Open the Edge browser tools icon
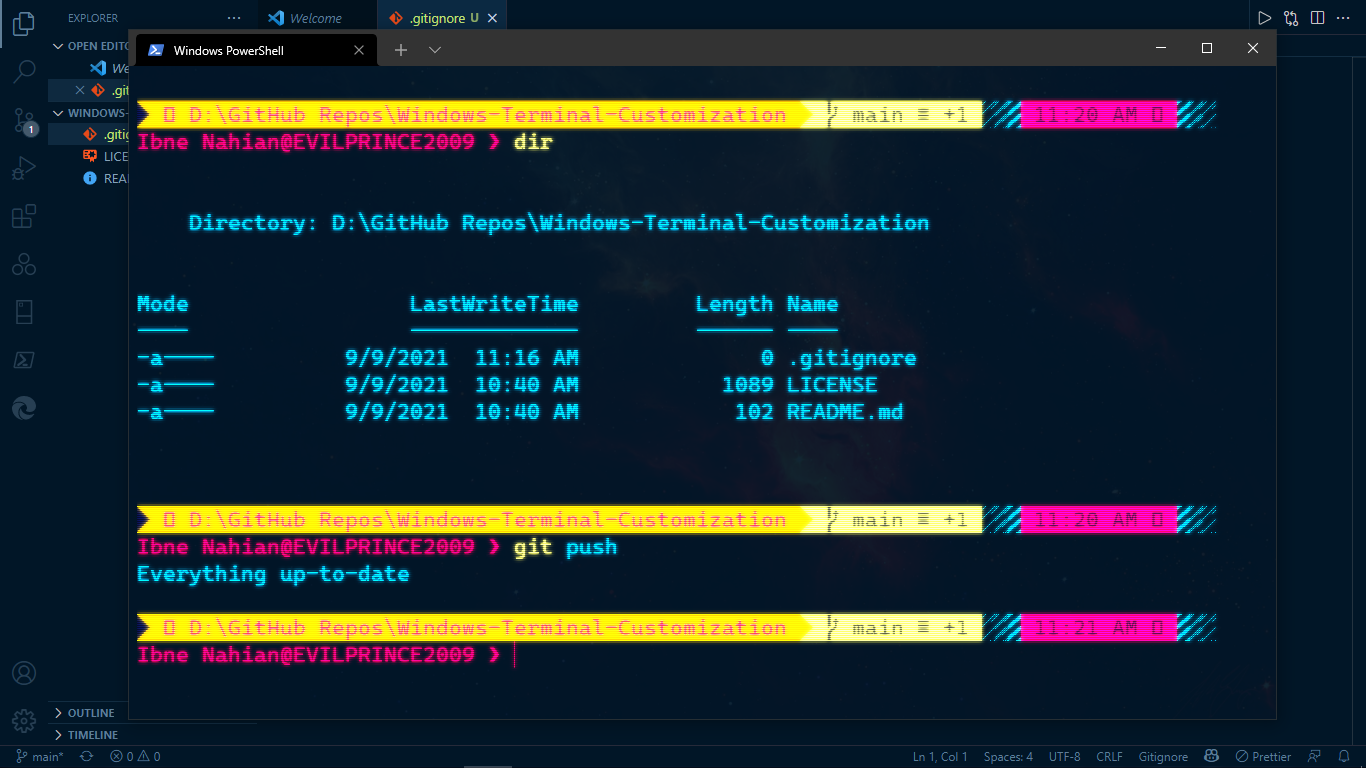This screenshot has width=1366, height=768. [x=24, y=408]
